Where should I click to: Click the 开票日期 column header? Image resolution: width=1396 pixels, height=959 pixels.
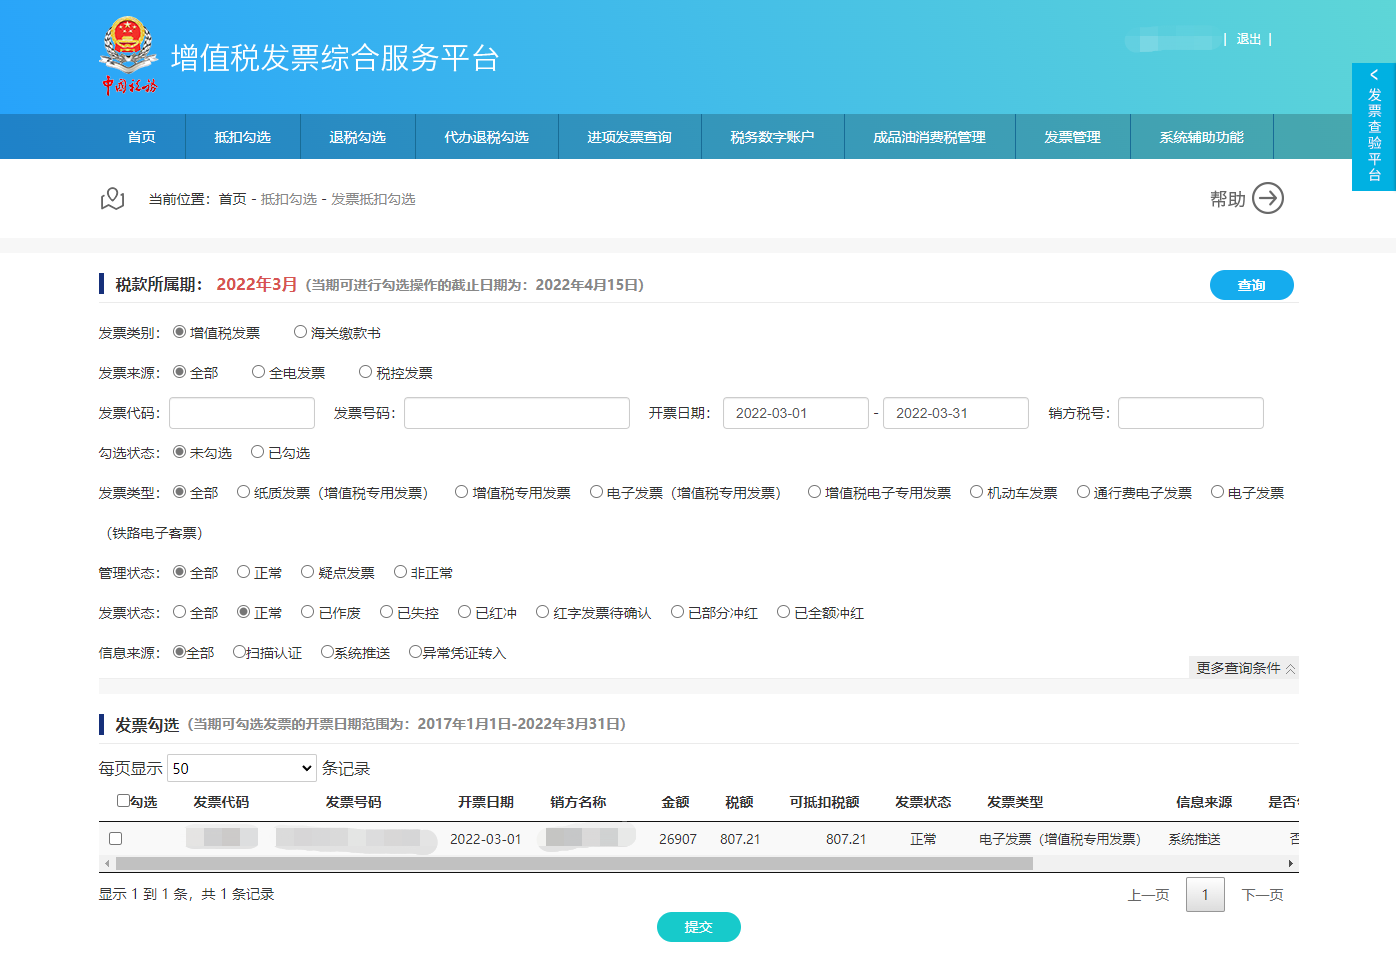point(486,802)
